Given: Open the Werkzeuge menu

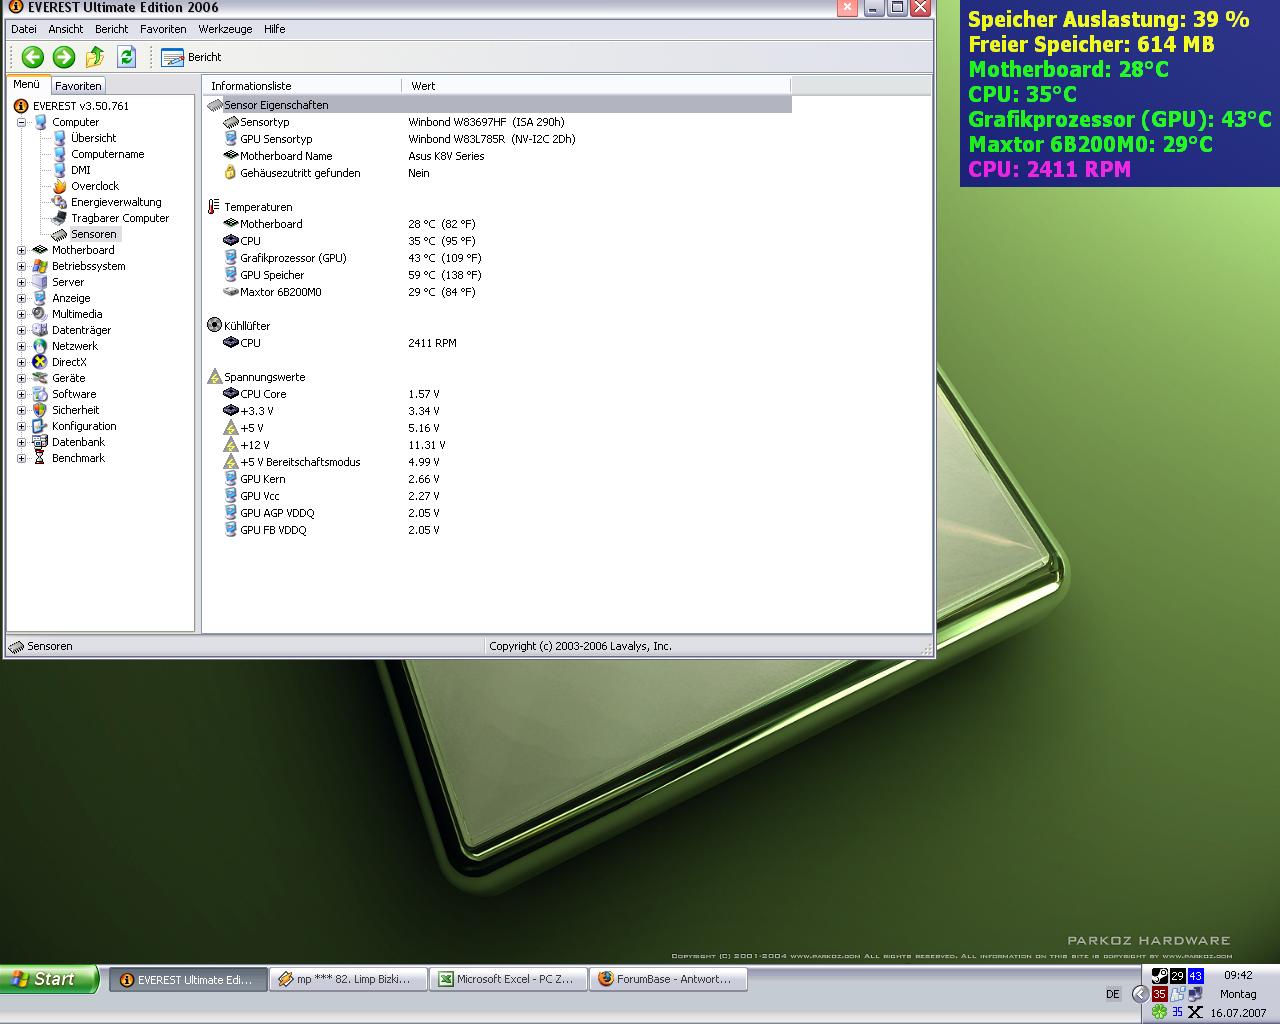Looking at the screenshot, I should pos(225,29).
